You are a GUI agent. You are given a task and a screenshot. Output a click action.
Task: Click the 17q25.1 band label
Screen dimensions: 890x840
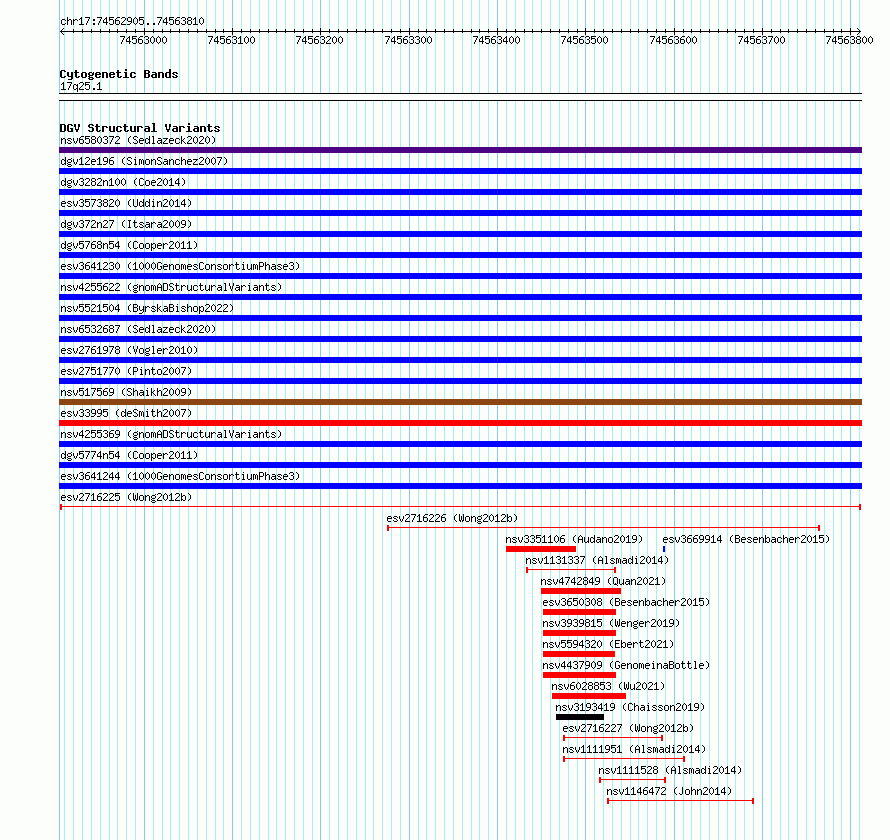coord(81,86)
